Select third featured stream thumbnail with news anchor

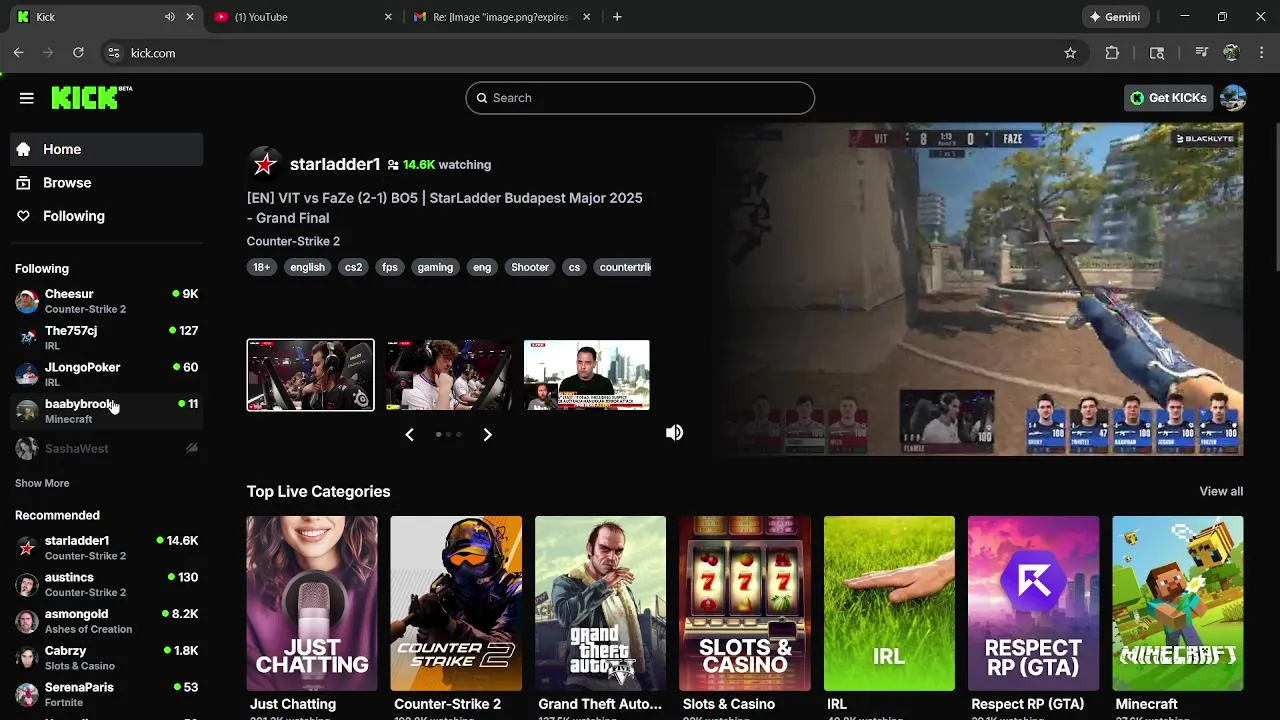(x=587, y=375)
